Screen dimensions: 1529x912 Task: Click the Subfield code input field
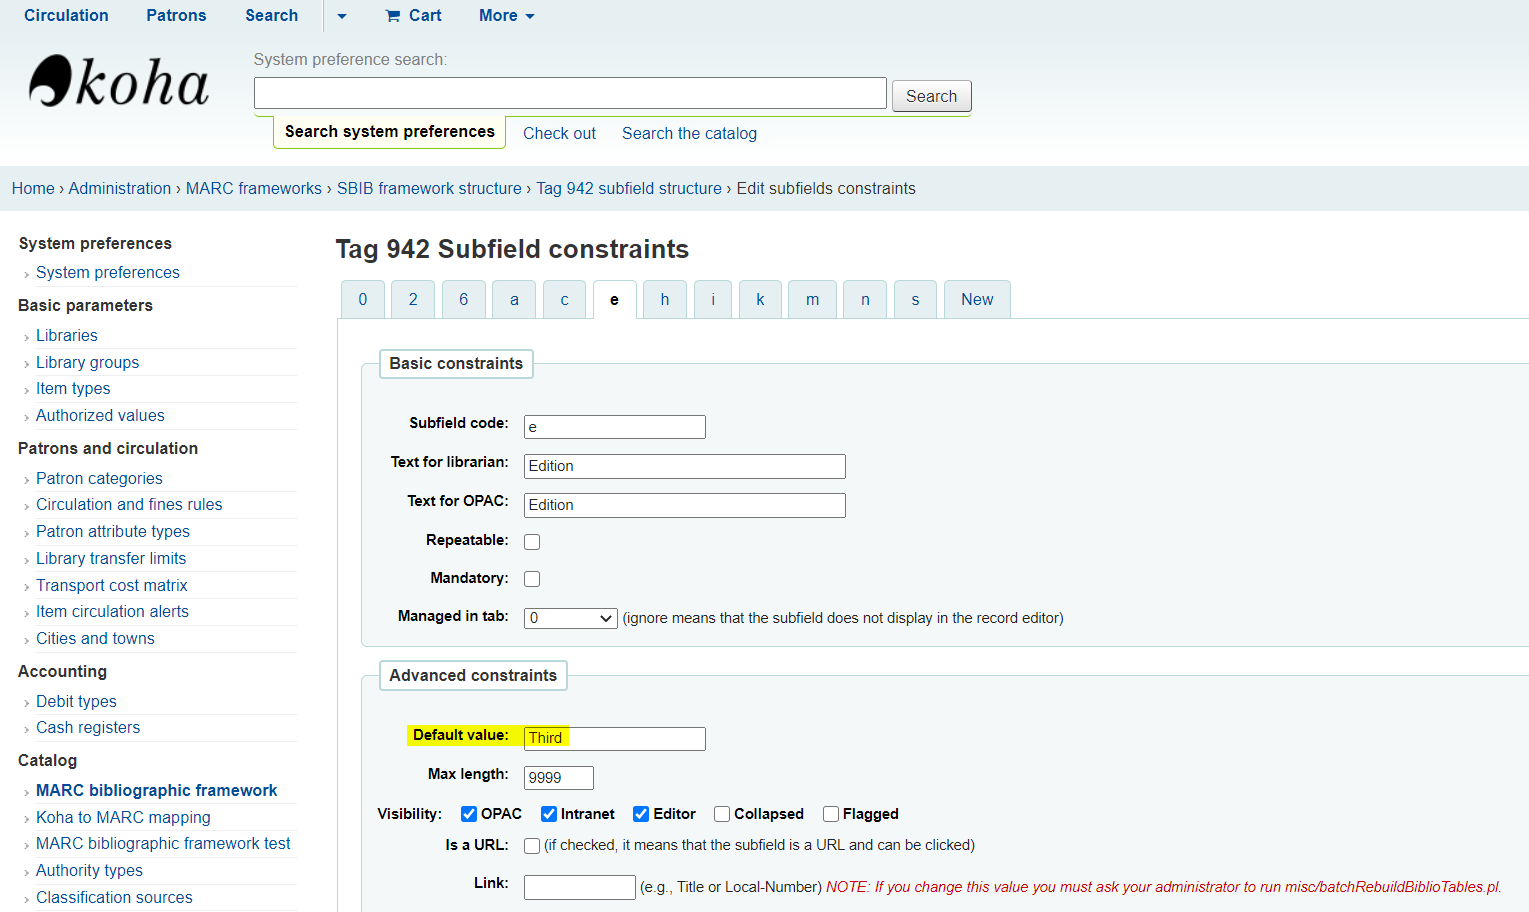point(615,427)
